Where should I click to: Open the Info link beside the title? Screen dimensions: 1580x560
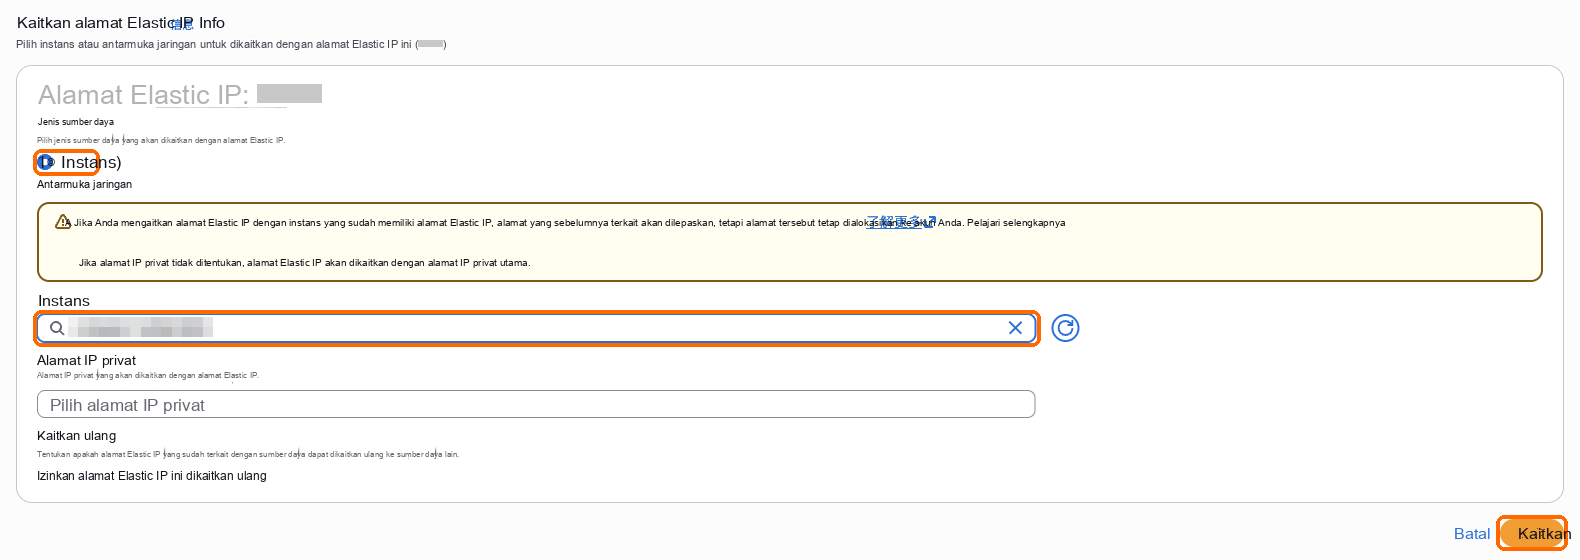tap(211, 22)
